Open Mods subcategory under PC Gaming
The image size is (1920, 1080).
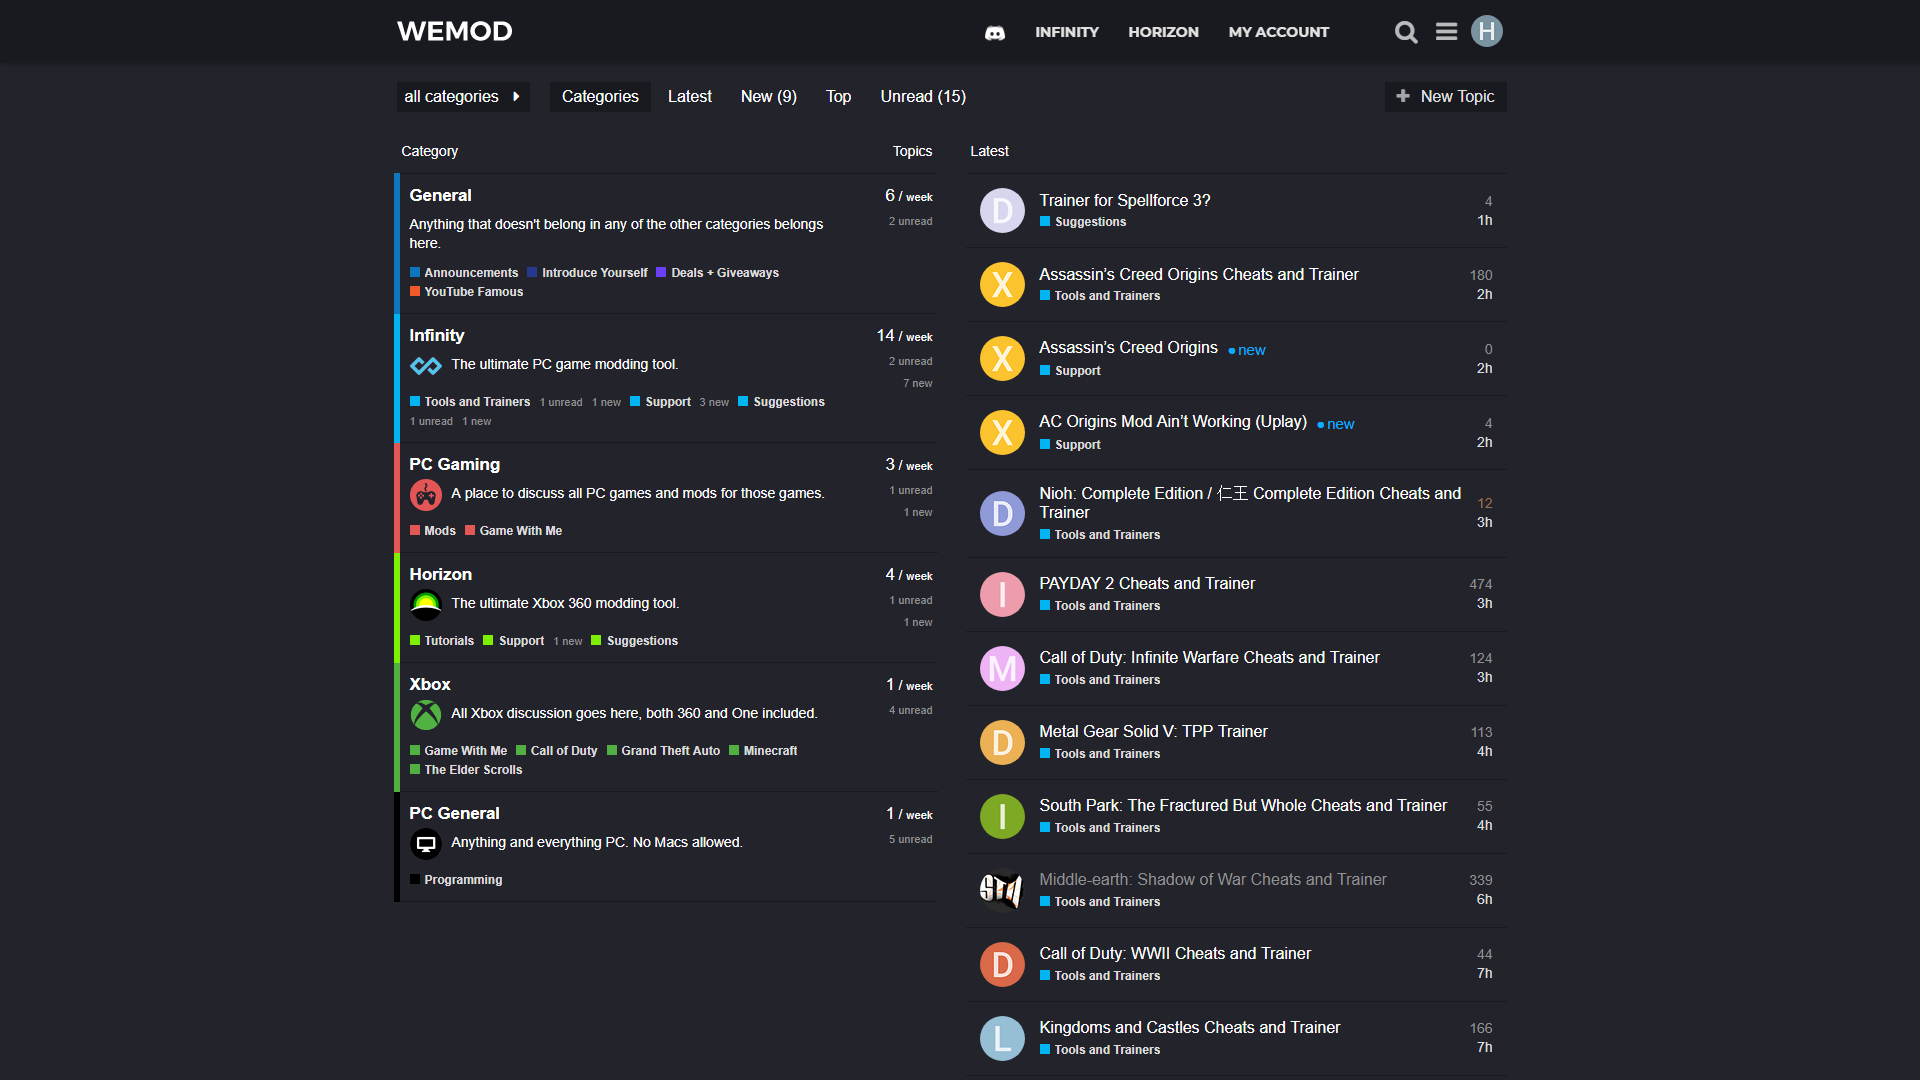point(433,531)
